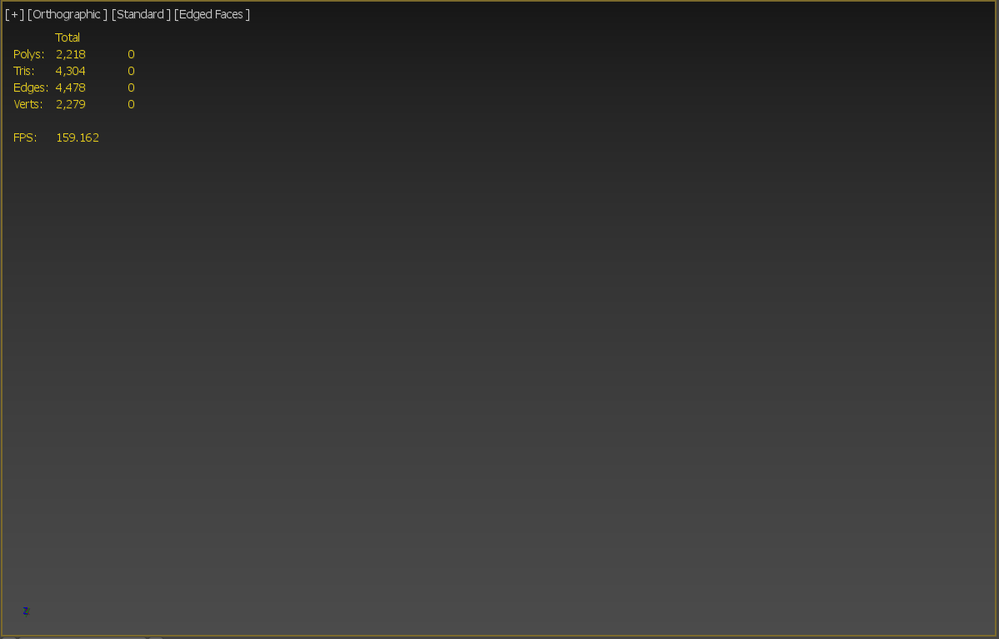Click the Tris total value 4,304
This screenshot has width=999, height=639.
coord(70,71)
